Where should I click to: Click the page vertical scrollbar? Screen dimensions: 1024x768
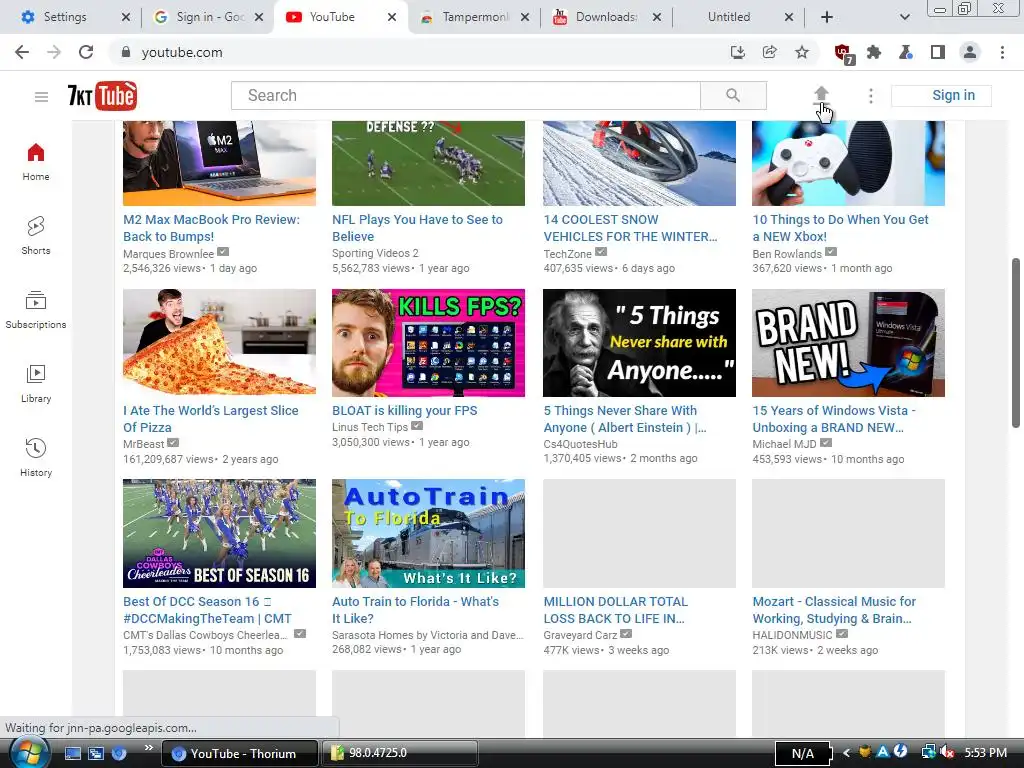(1016, 343)
